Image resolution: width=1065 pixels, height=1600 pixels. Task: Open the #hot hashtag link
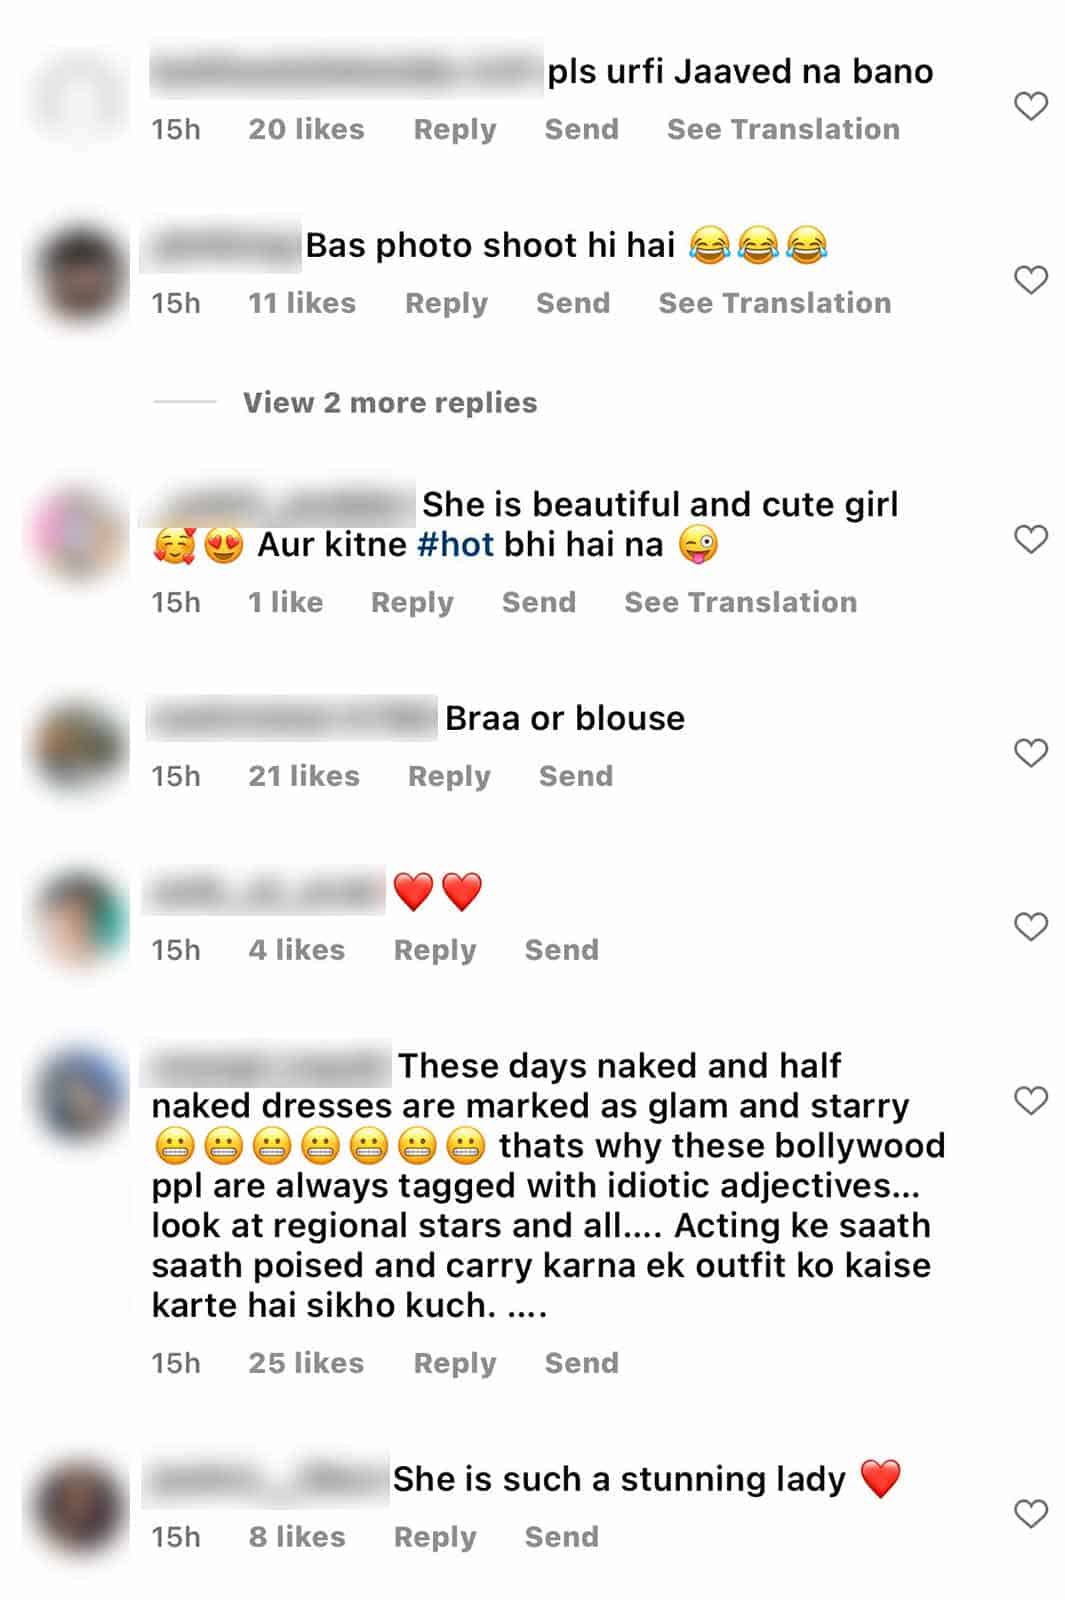point(456,545)
